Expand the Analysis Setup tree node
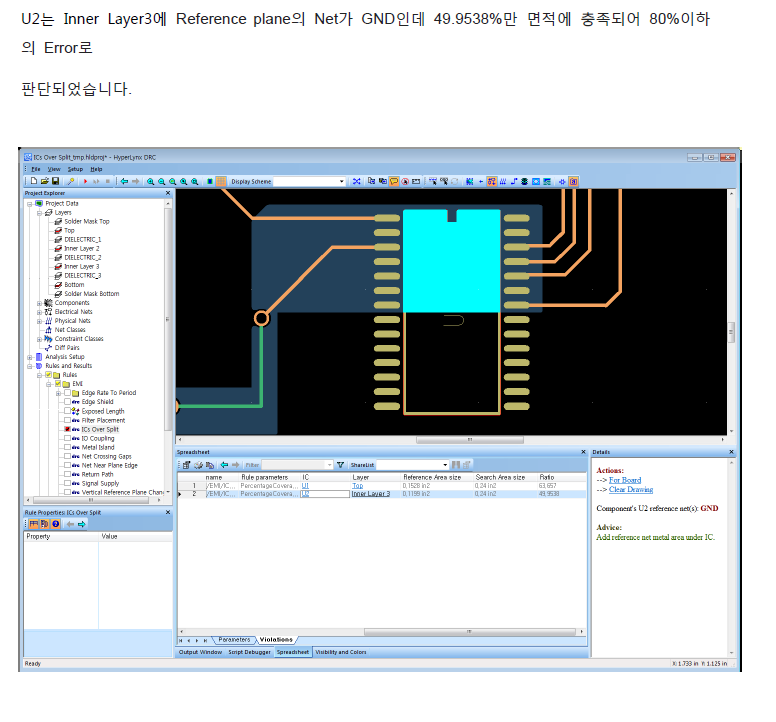This screenshot has height=722, width=776. click(30, 356)
